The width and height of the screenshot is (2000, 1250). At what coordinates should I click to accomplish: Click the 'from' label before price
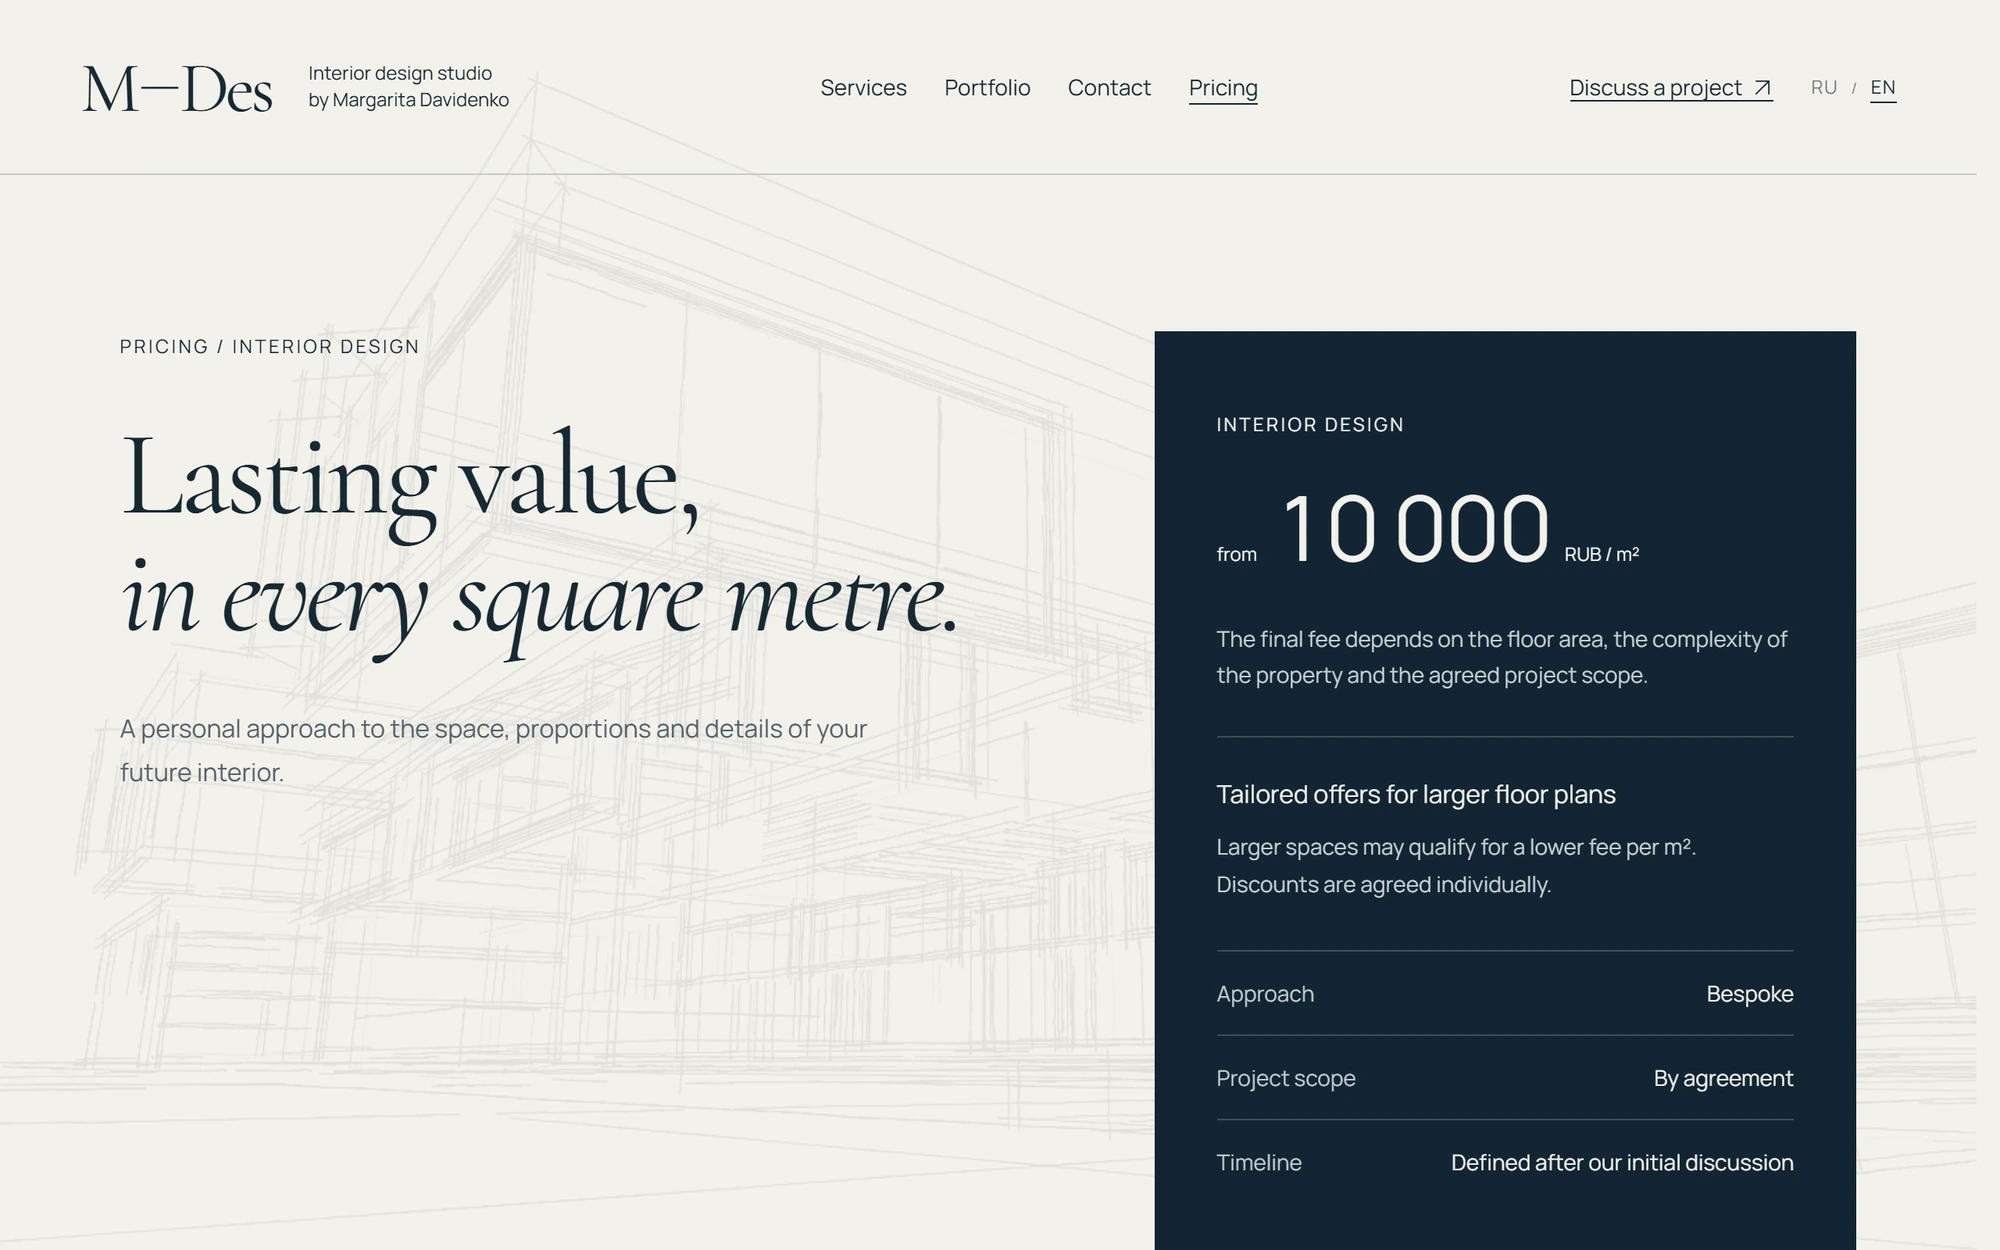tap(1236, 554)
